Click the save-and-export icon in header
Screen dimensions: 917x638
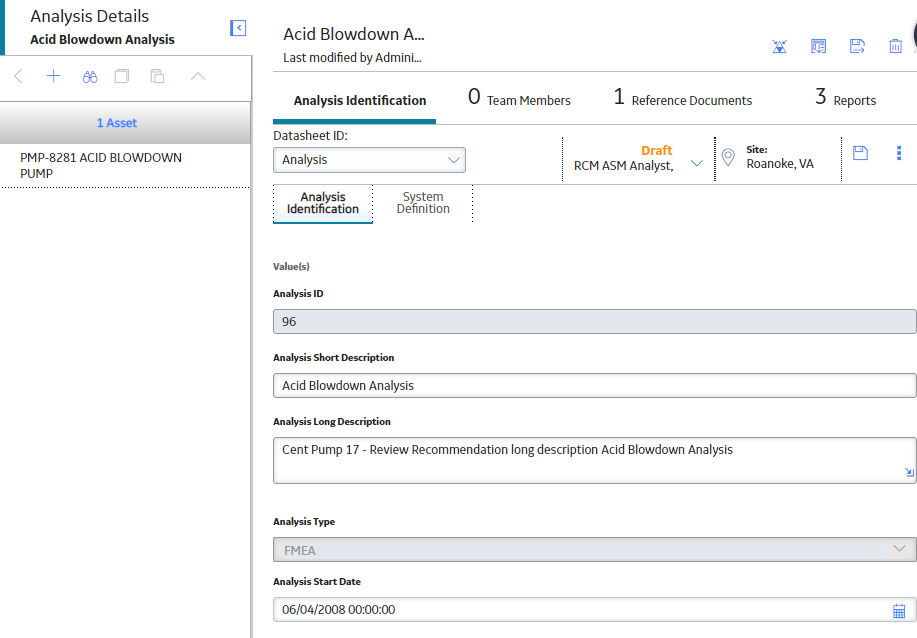pos(857,46)
